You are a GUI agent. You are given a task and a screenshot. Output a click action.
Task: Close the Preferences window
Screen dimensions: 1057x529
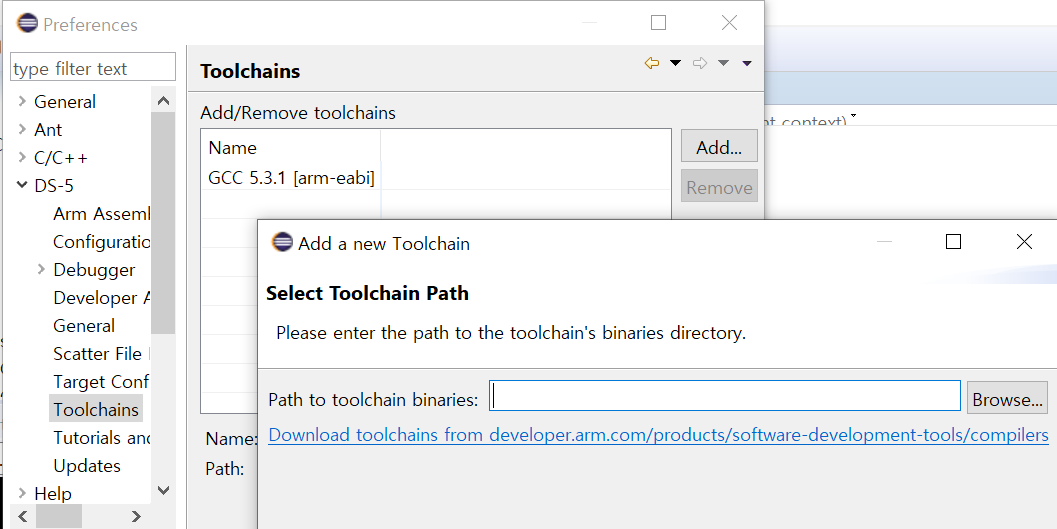(x=729, y=22)
